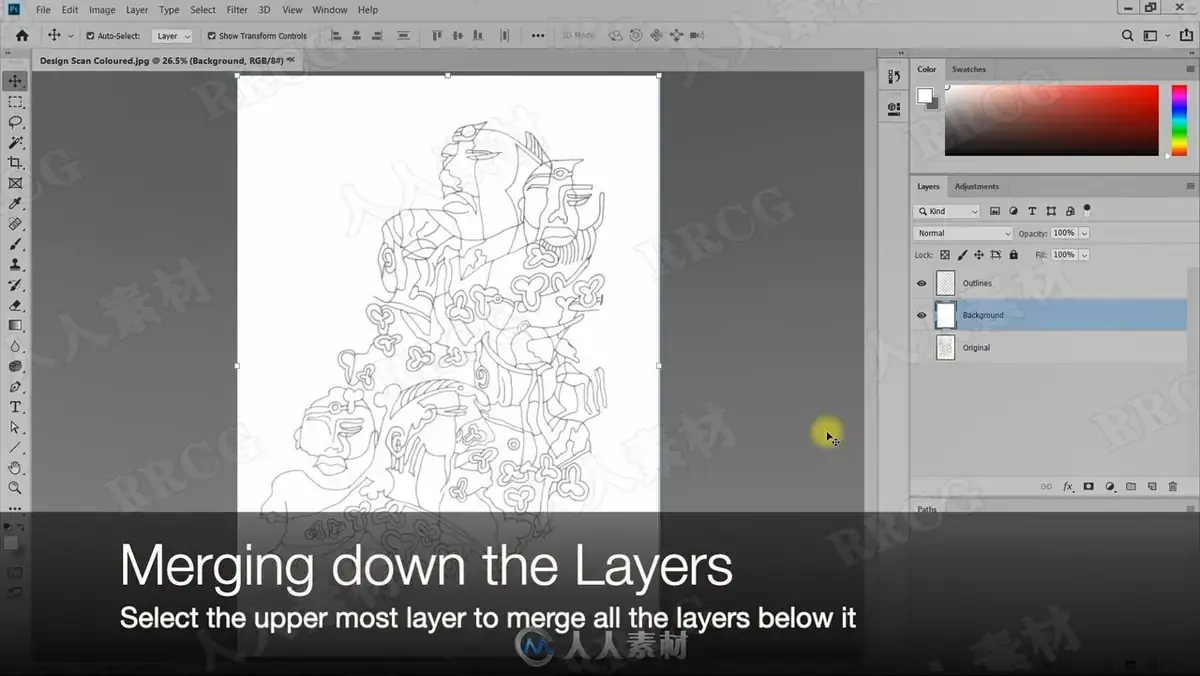Screen dimensions: 1200x676
Task: Select the Pen tool
Action: click(x=15, y=387)
